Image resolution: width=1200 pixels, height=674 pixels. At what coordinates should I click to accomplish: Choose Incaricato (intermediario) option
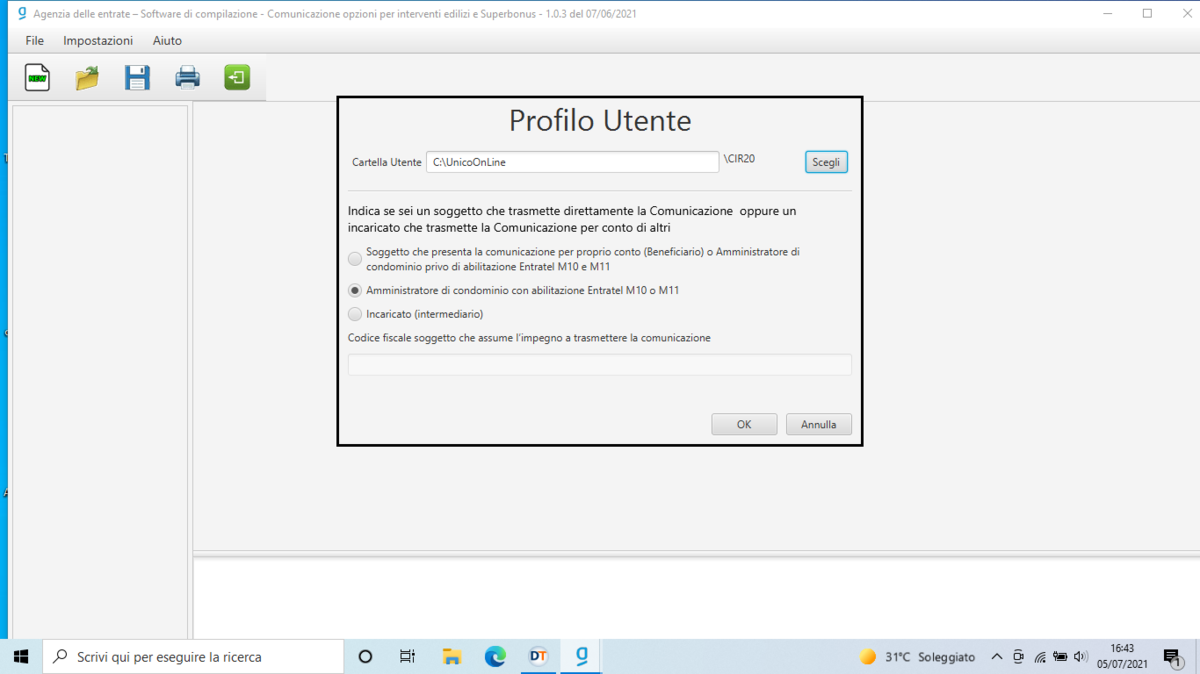pos(354,314)
